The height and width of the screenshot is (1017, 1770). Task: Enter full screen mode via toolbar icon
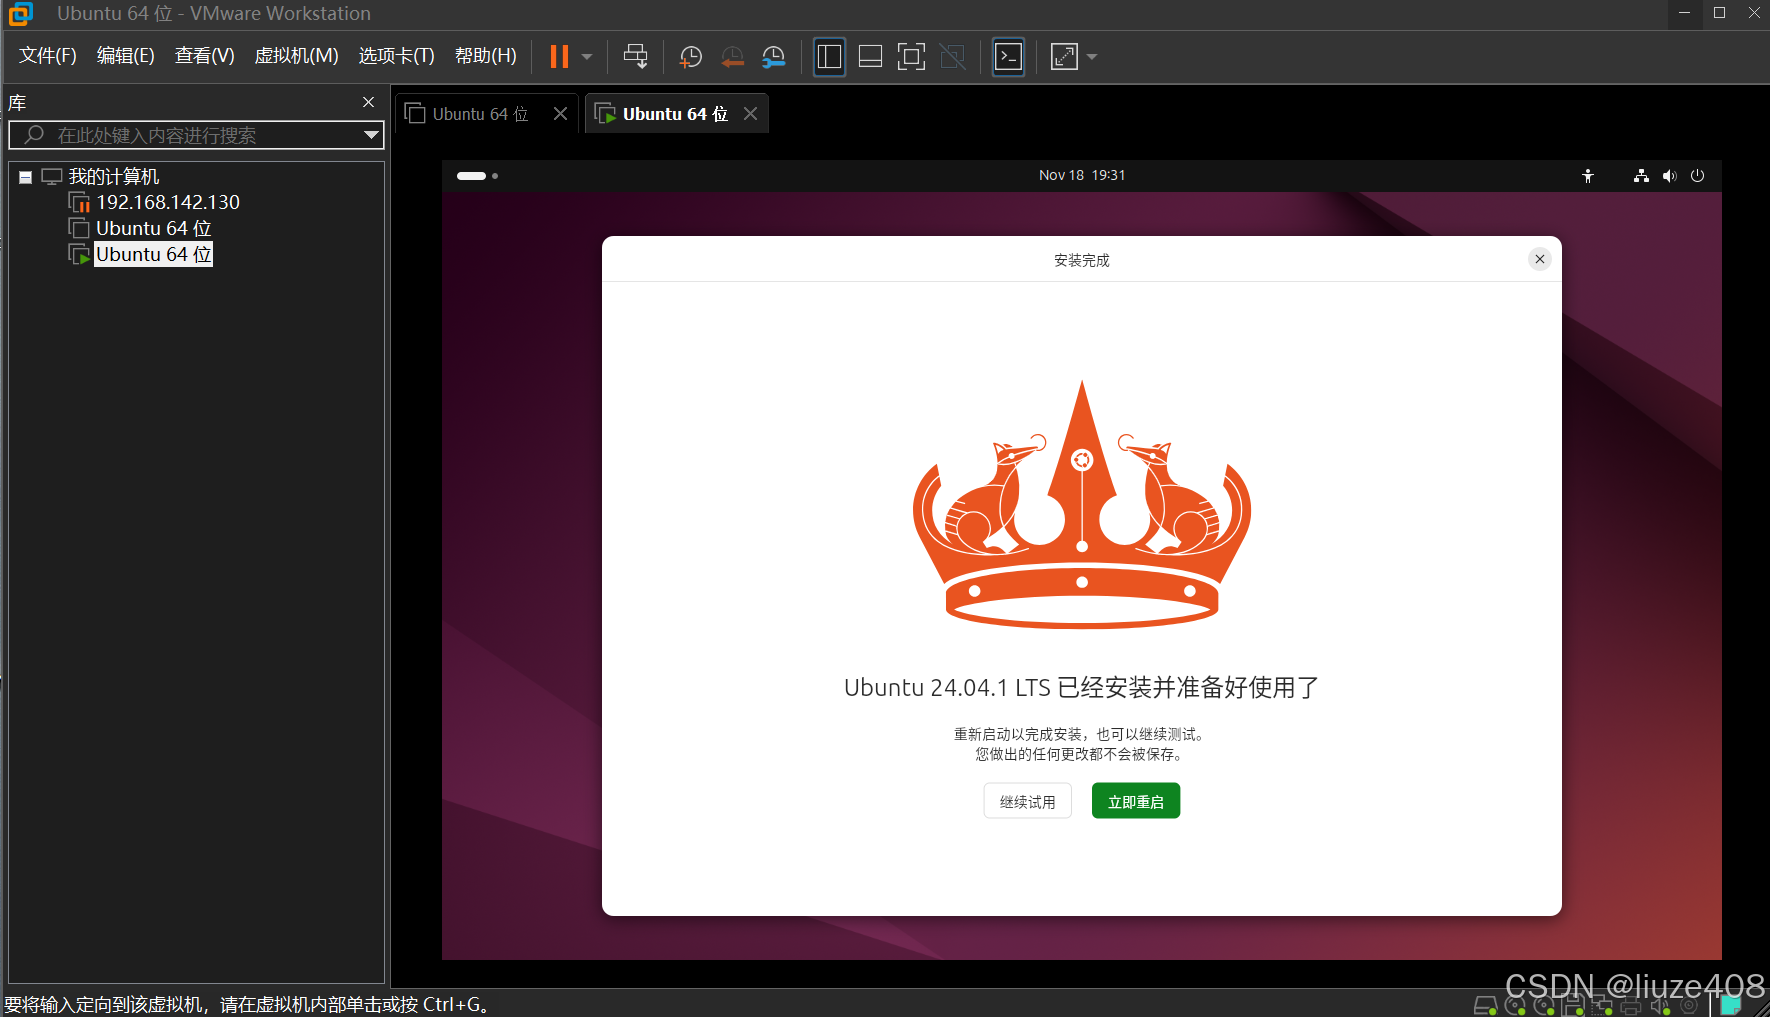(911, 57)
